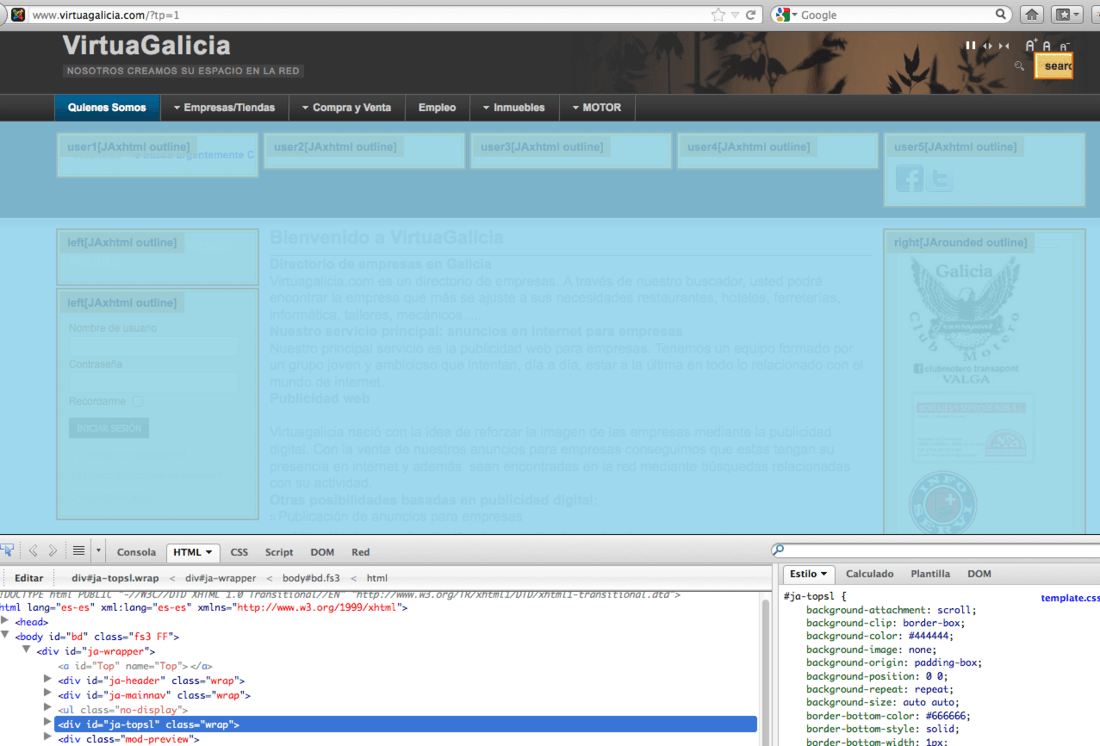Pause layout toggle icon in site header
Image resolution: width=1100 pixels, height=746 pixels.
pos(970,46)
